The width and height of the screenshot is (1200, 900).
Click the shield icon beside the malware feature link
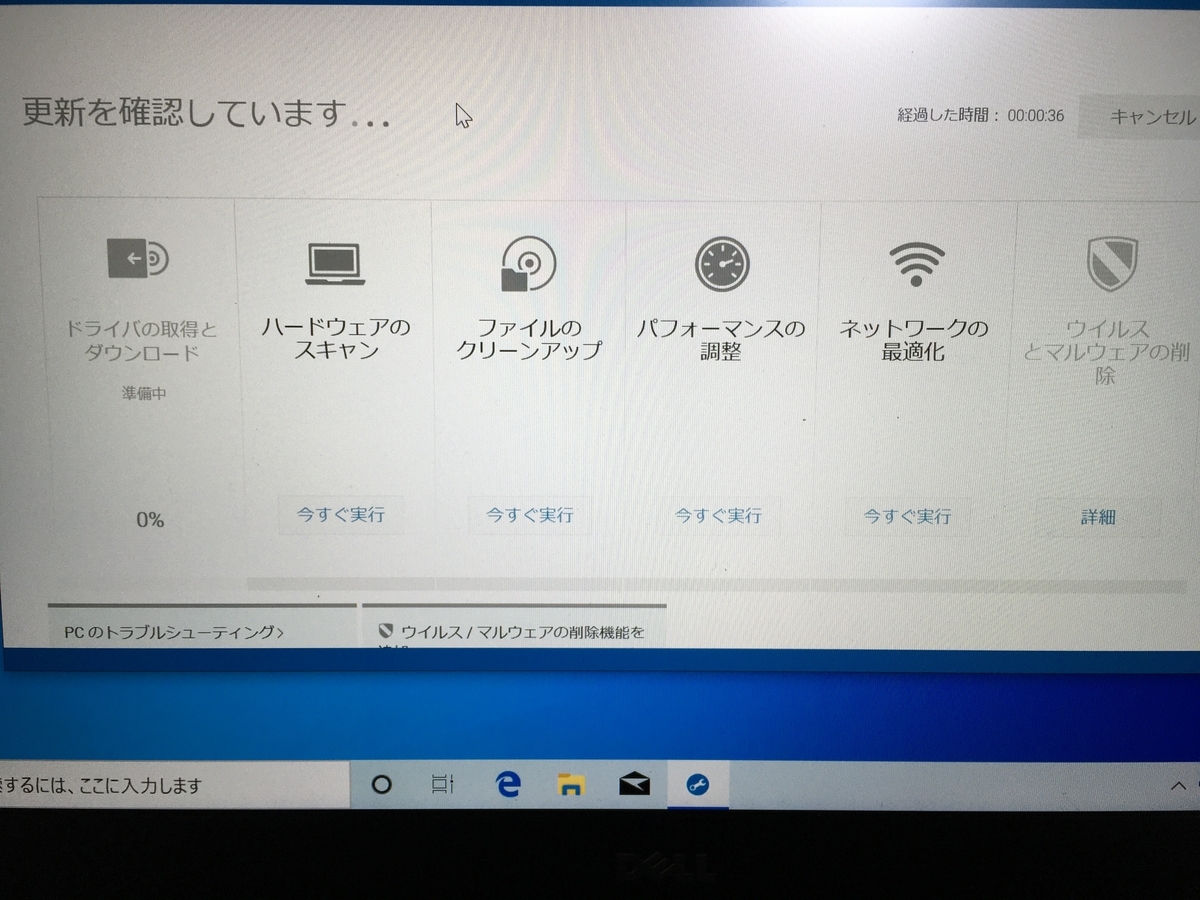click(x=388, y=630)
